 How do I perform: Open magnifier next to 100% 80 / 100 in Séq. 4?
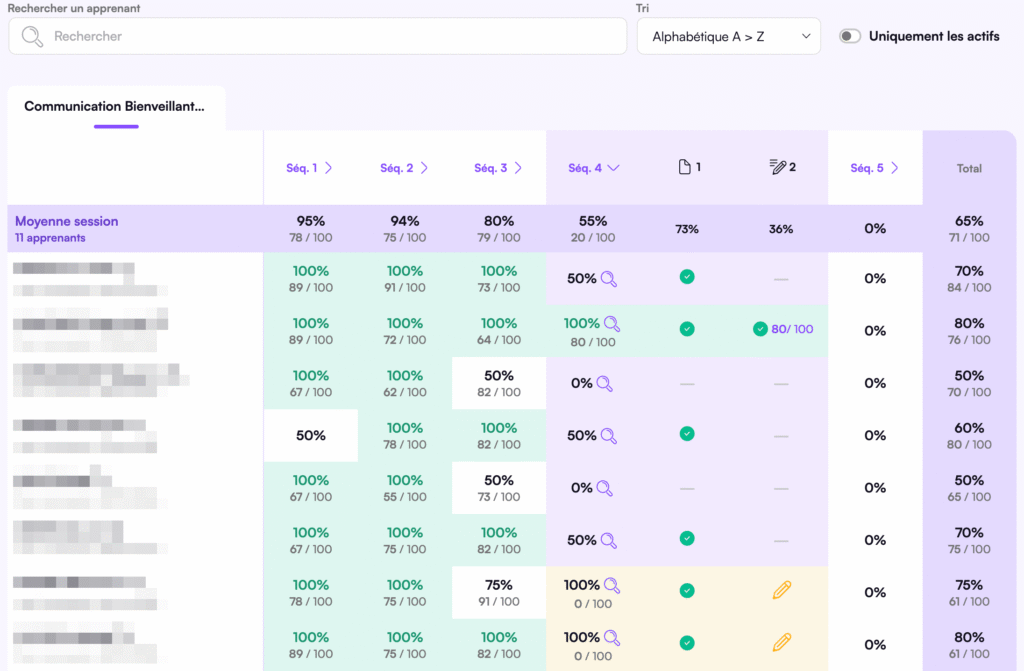pos(612,323)
